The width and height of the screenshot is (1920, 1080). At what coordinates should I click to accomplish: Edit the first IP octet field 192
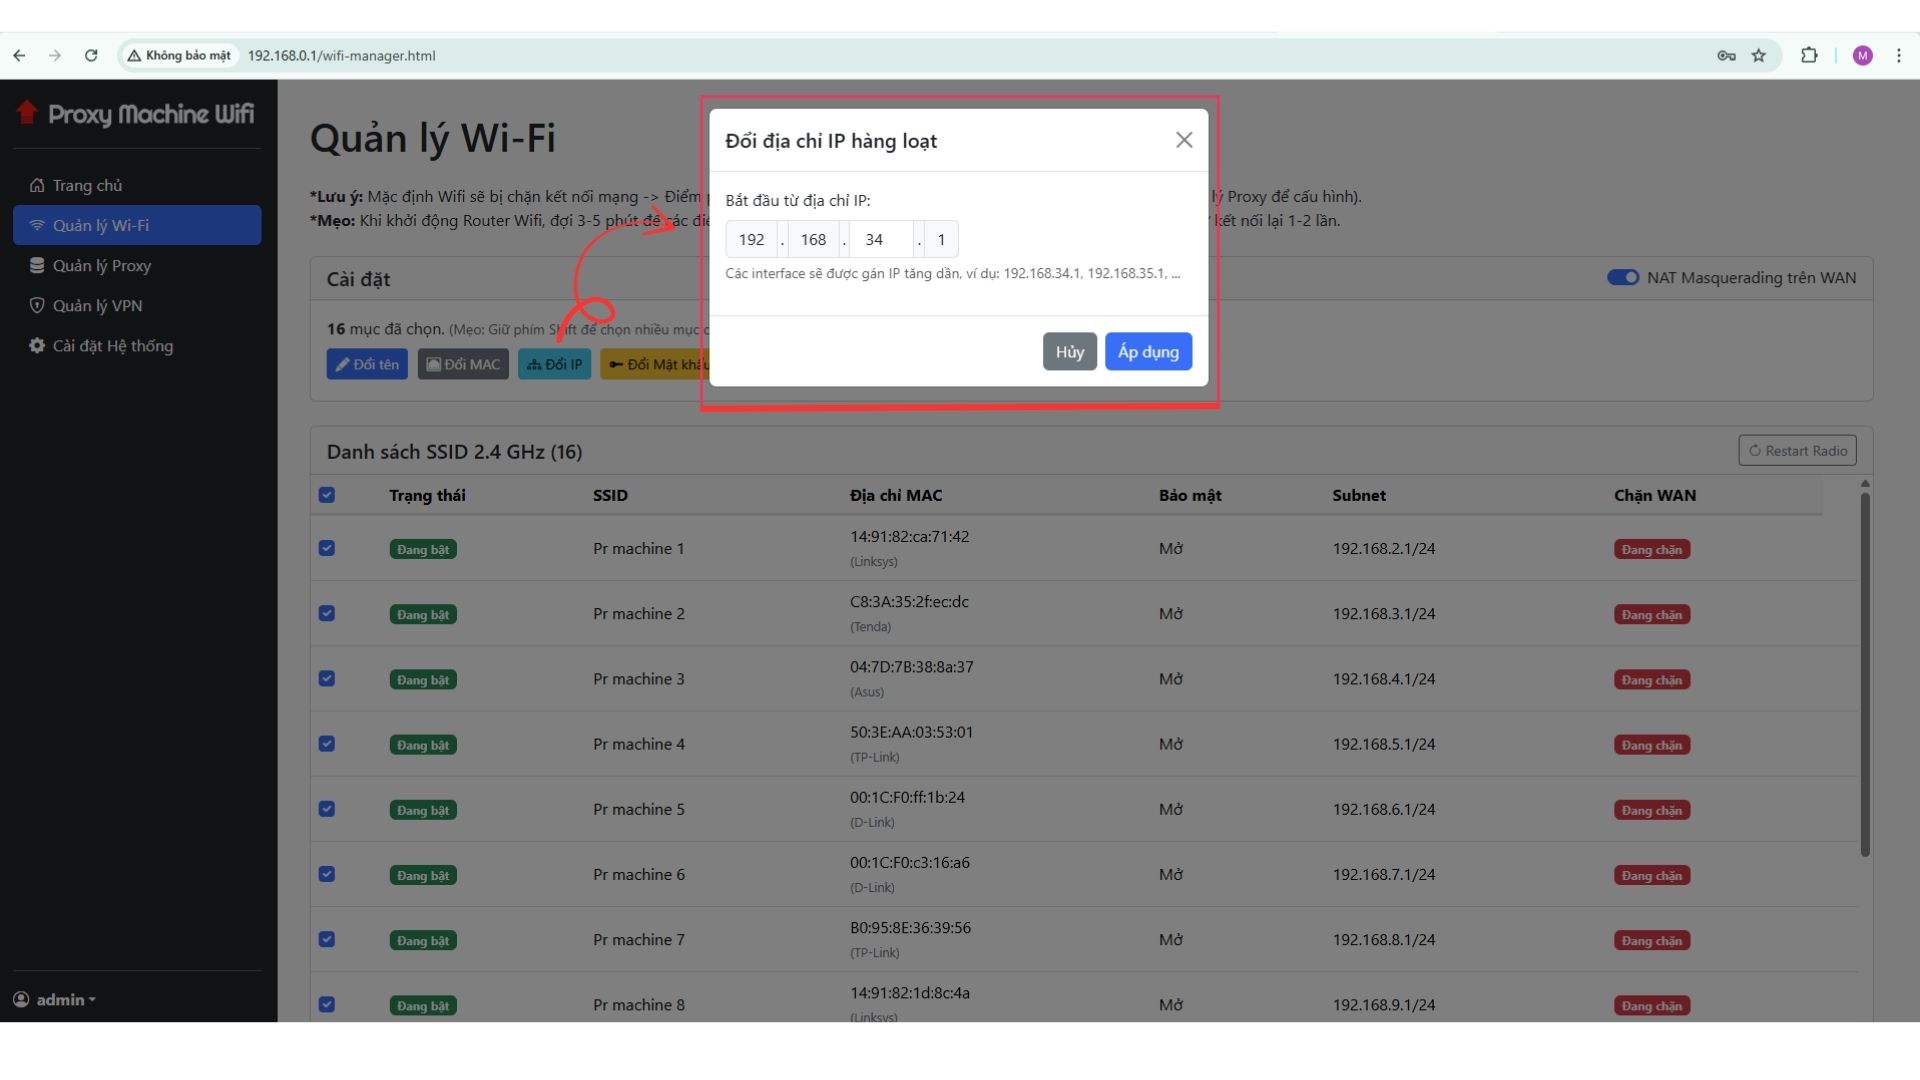click(752, 239)
